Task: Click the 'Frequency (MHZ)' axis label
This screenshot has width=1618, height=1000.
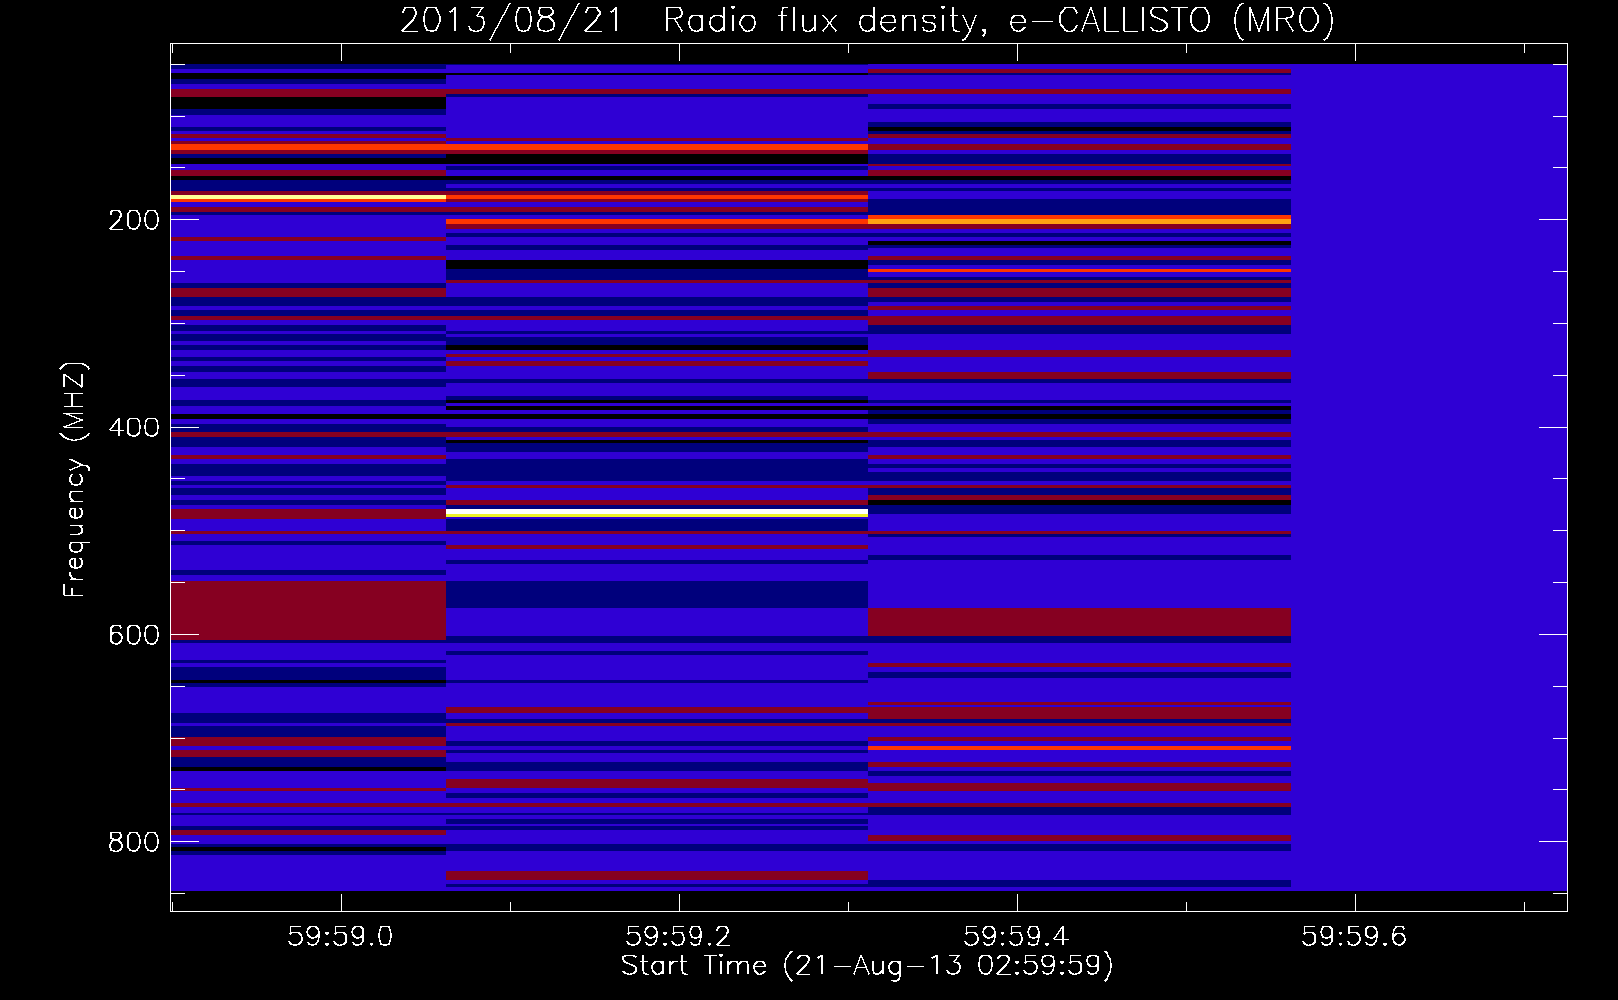Action: tap(74, 480)
